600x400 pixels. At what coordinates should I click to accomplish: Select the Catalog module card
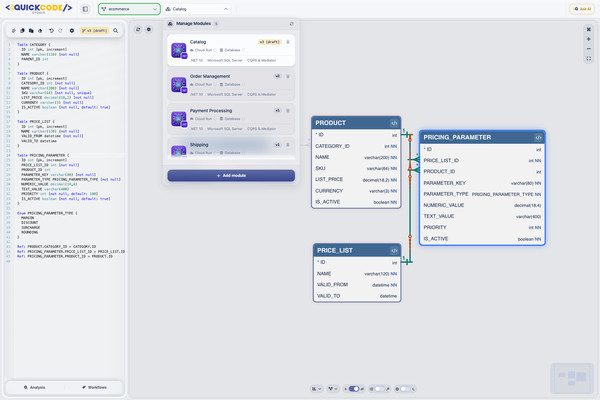point(231,50)
